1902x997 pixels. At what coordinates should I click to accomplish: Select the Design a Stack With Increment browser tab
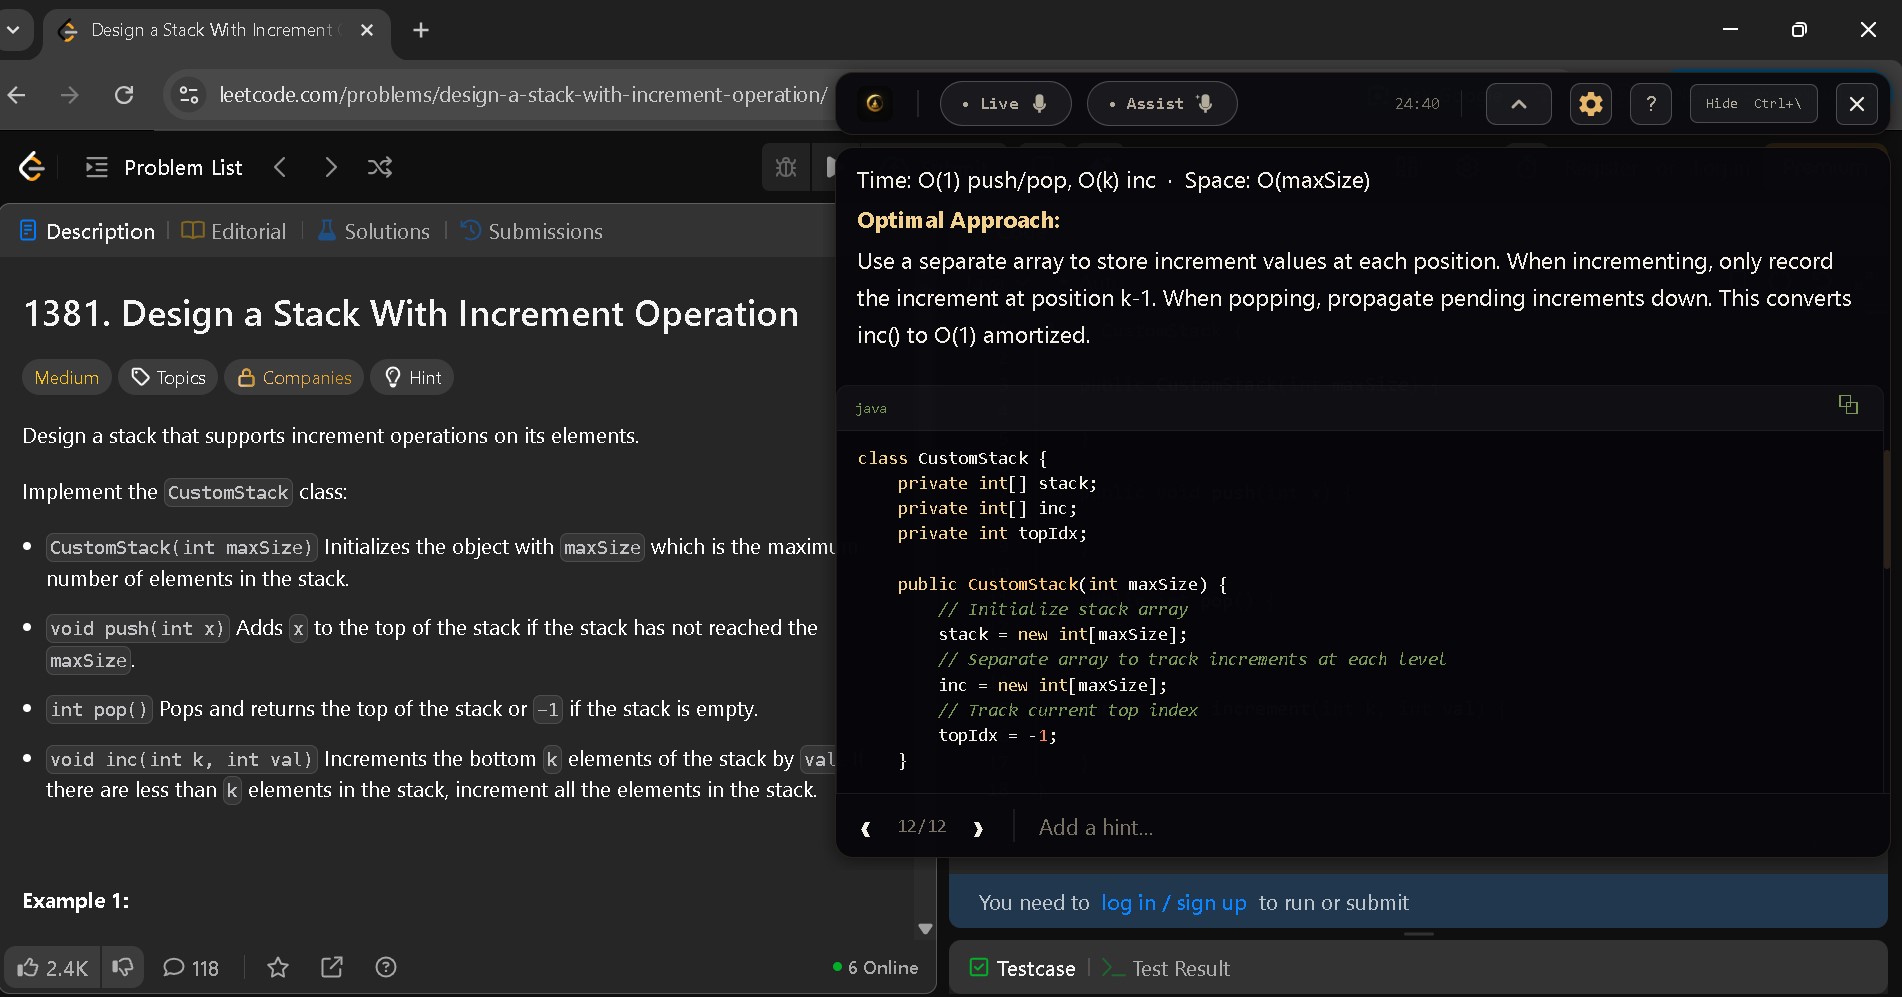(x=215, y=30)
